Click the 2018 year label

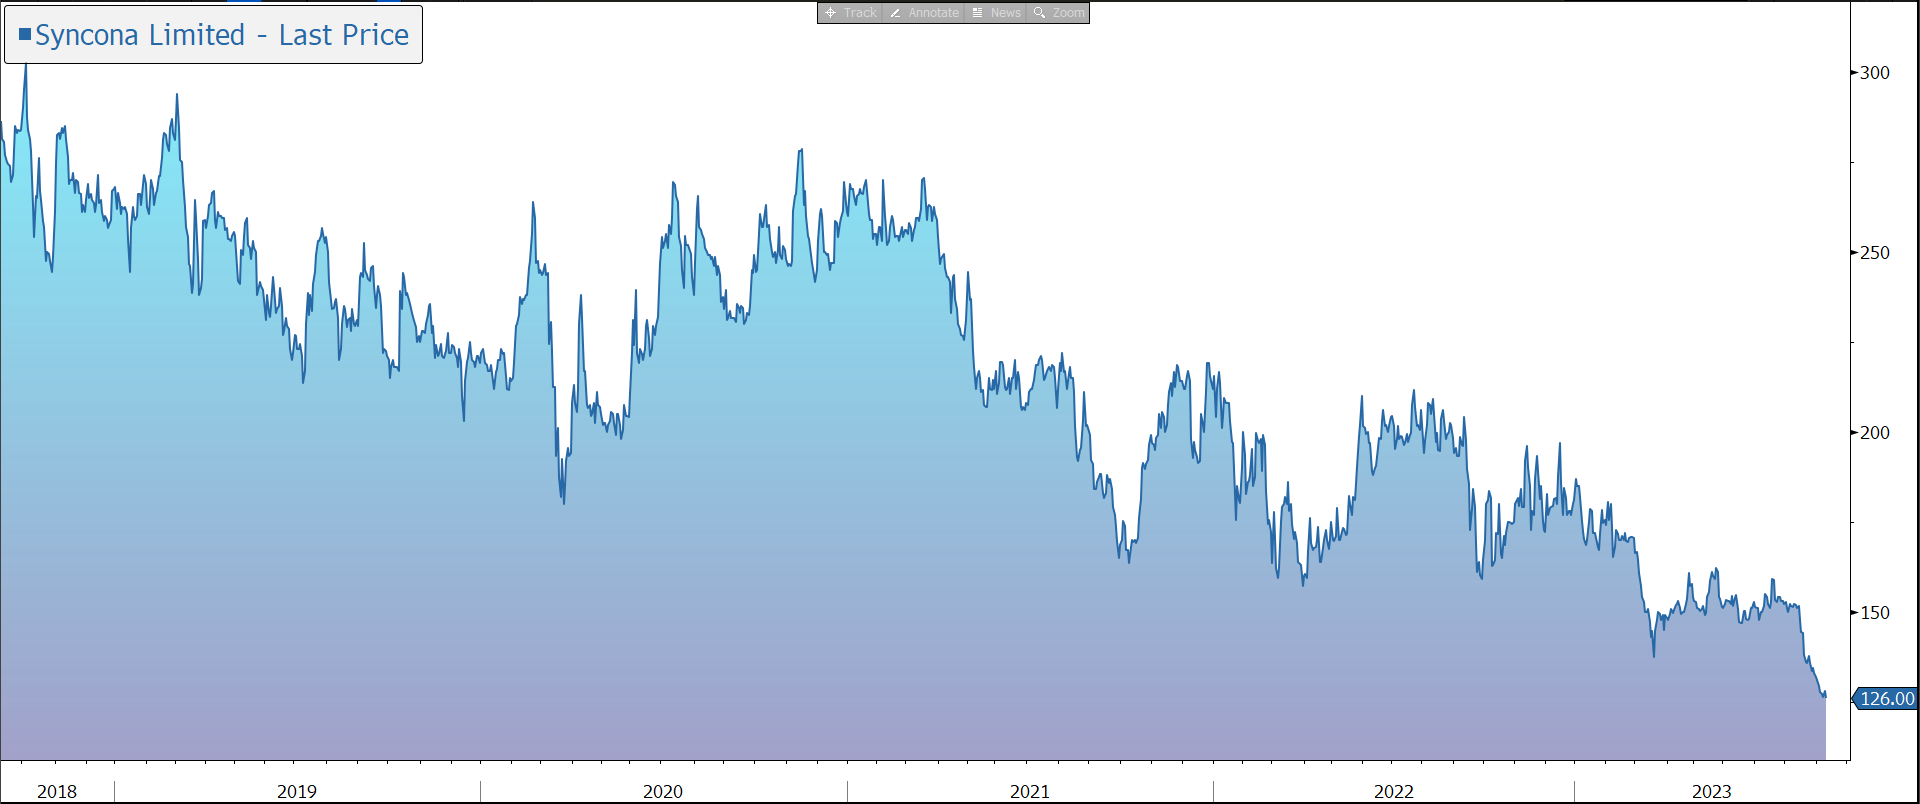pyautogui.click(x=57, y=791)
